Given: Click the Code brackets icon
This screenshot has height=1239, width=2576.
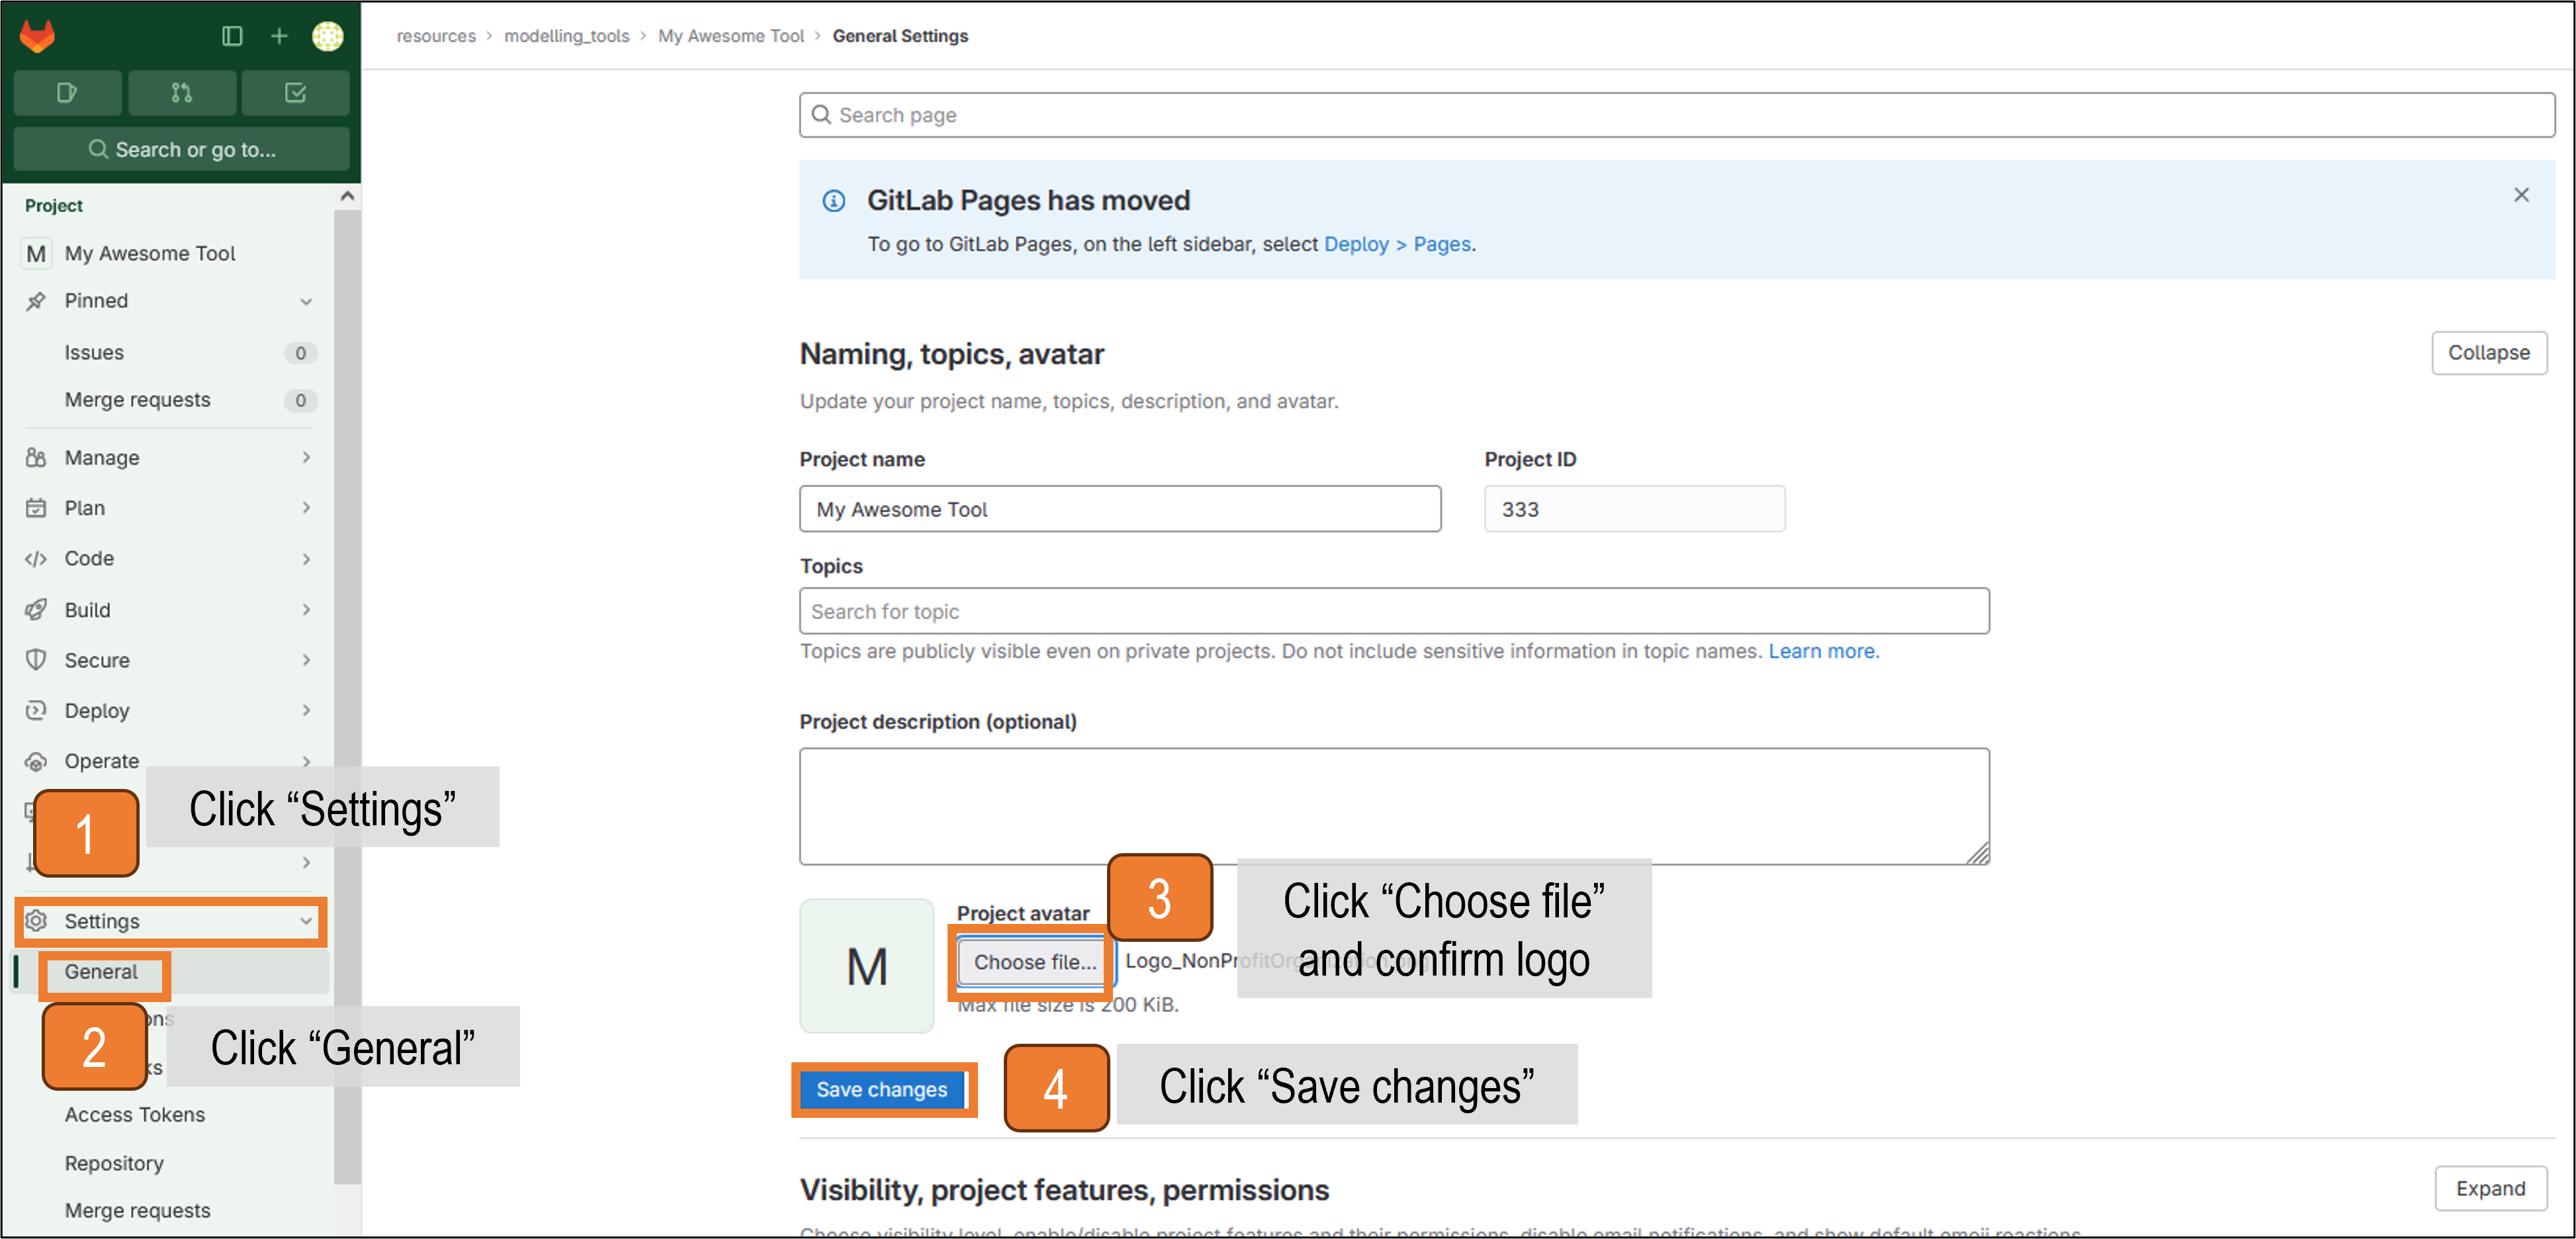Looking at the screenshot, I should pos(36,559).
